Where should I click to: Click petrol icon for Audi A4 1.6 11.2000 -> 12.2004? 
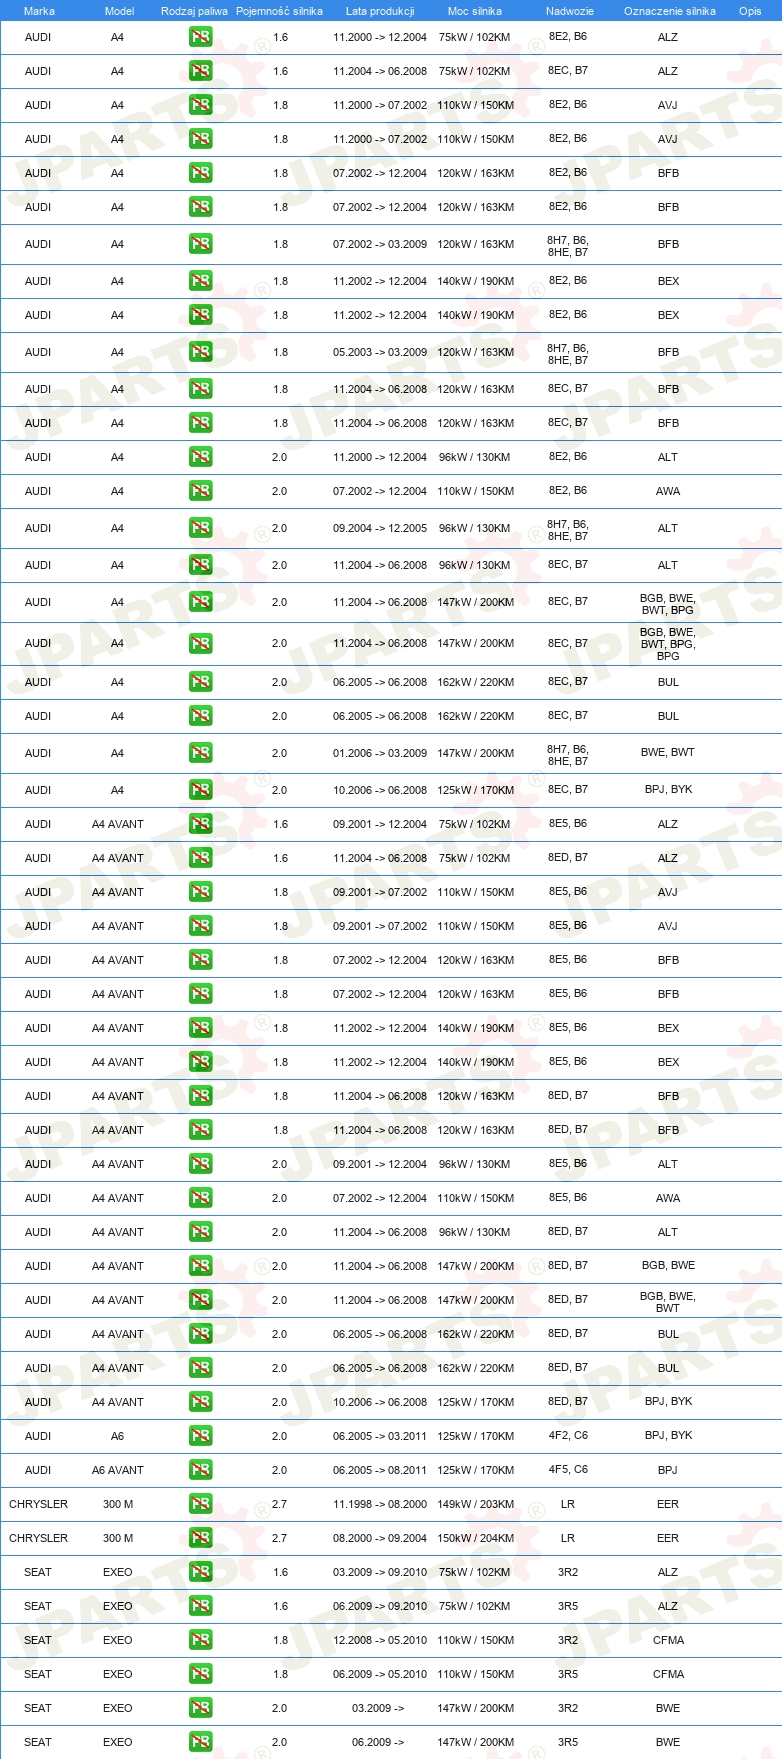pos(201,37)
